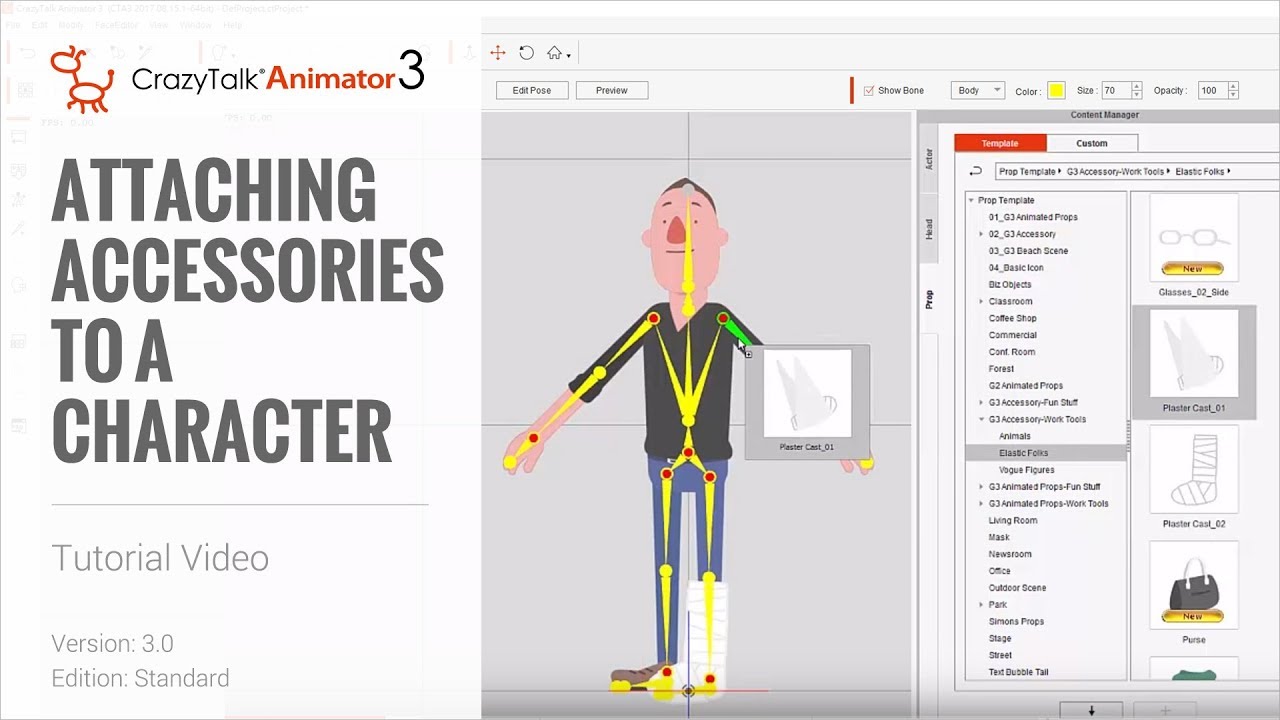Click the back arrow in Content Manager
Image resolution: width=1280 pixels, height=720 pixels.
click(x=975, y=171)
